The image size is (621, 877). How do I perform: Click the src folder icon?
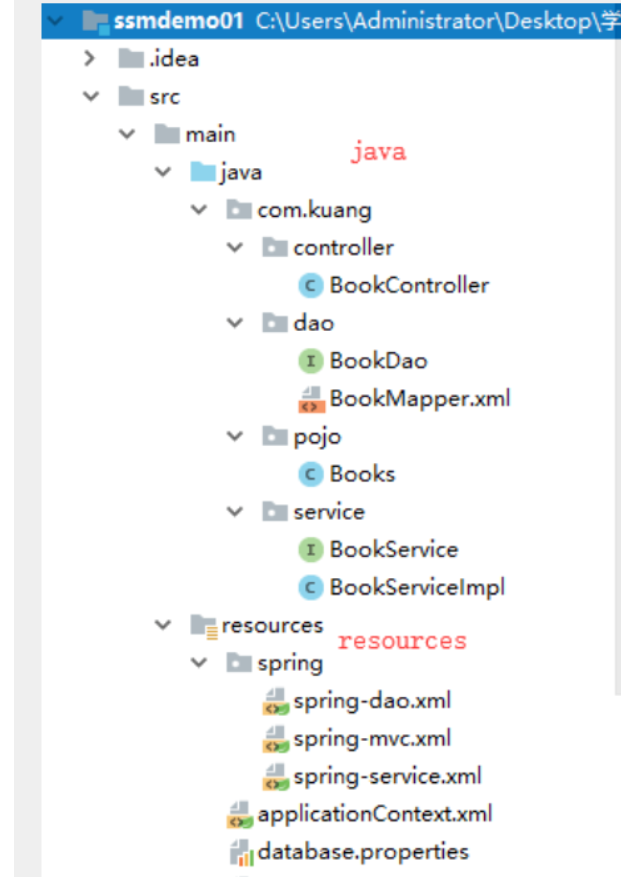point(131,96)
